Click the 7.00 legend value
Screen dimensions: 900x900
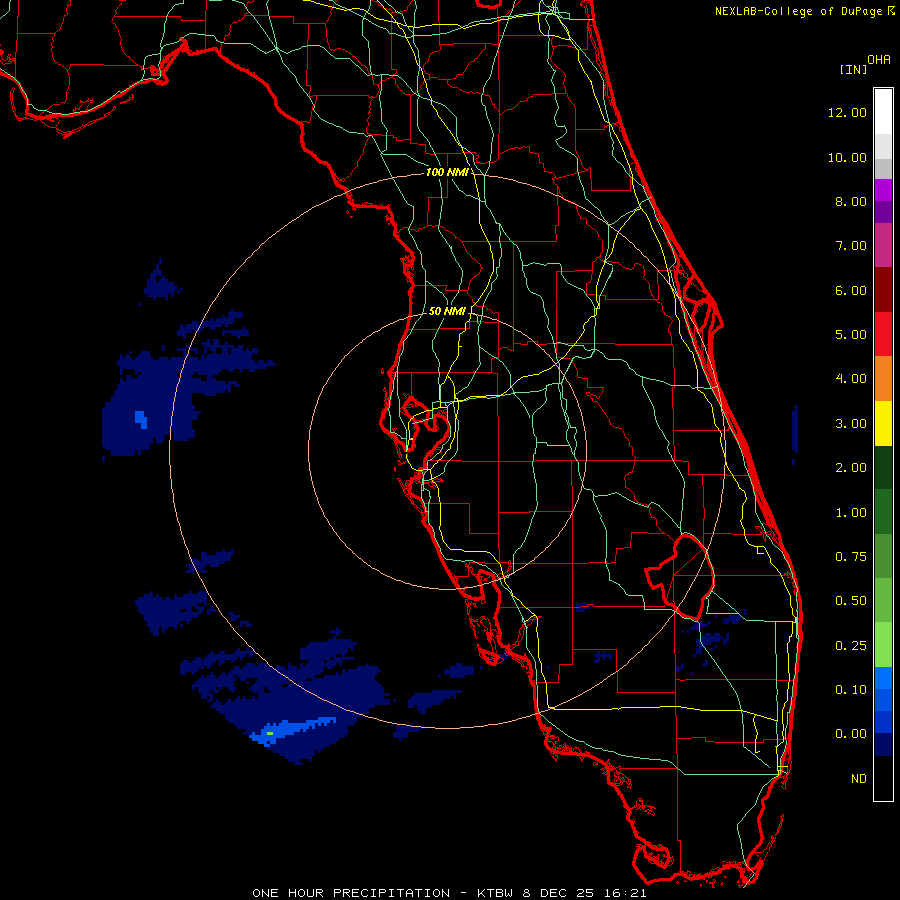point(851,246)
